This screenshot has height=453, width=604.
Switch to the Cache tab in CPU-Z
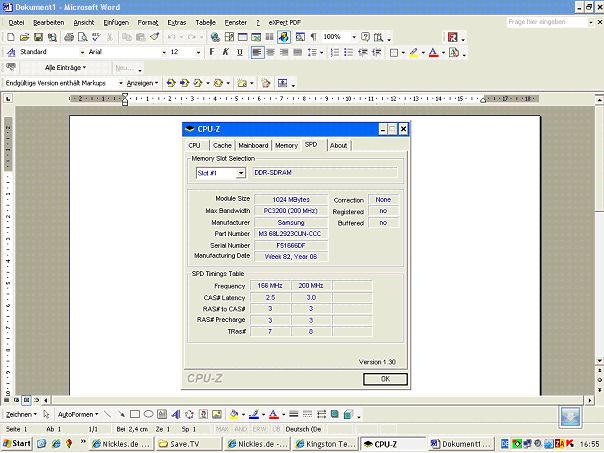pyautogui.click(x=222, y=145)
